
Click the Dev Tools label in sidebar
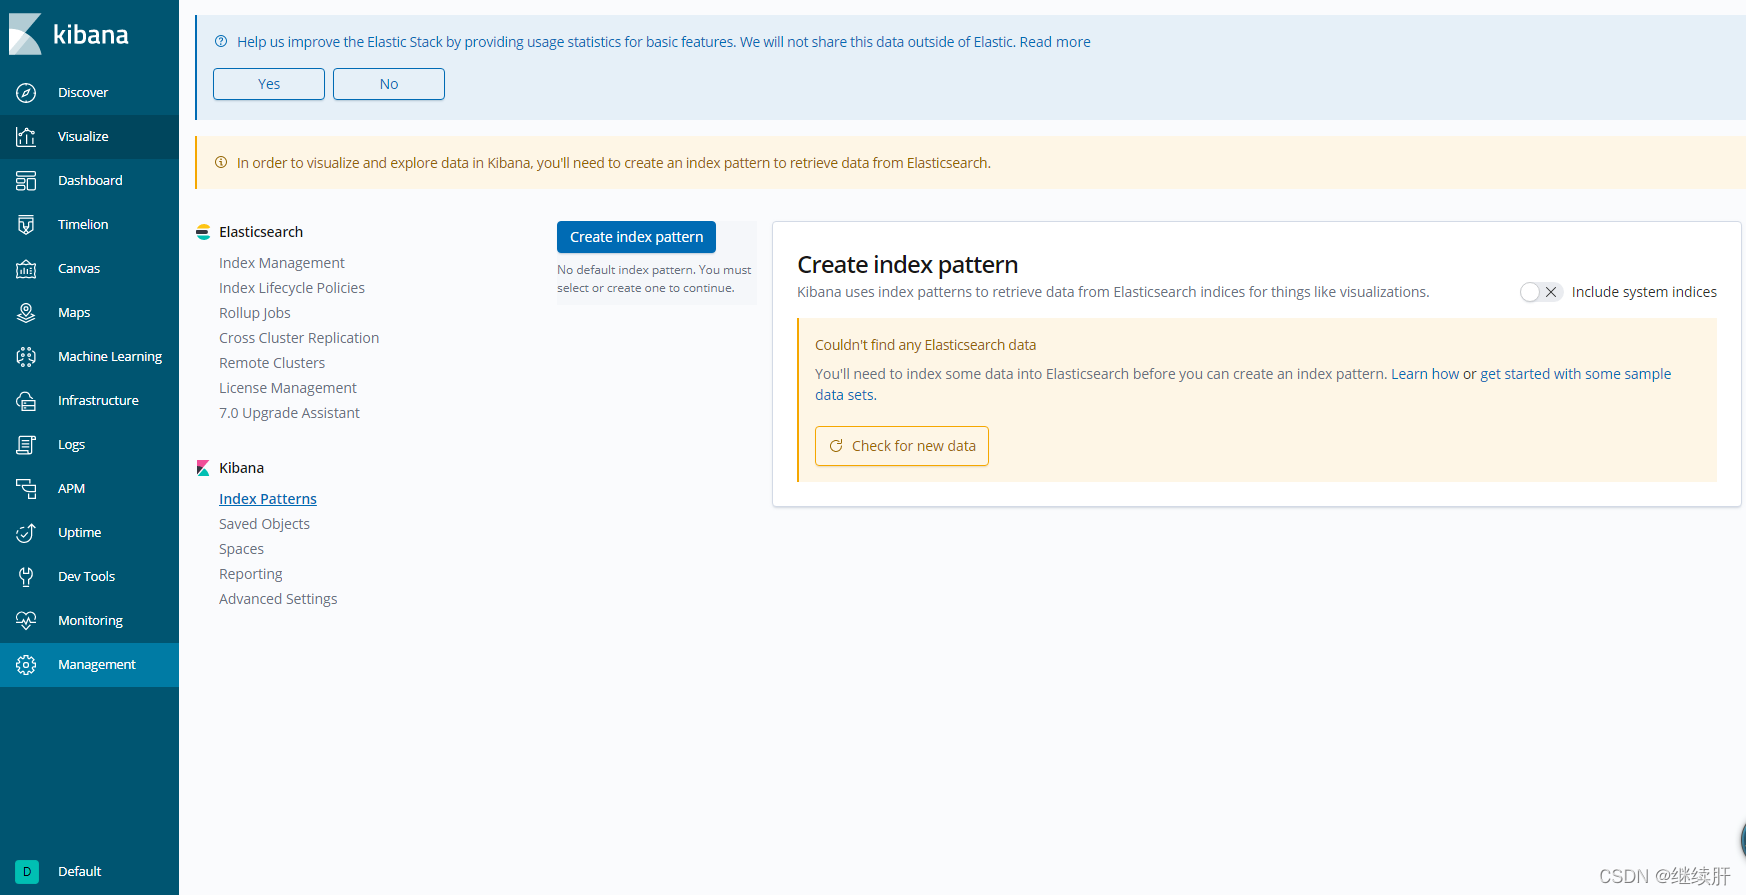click(x=86, y=577)
